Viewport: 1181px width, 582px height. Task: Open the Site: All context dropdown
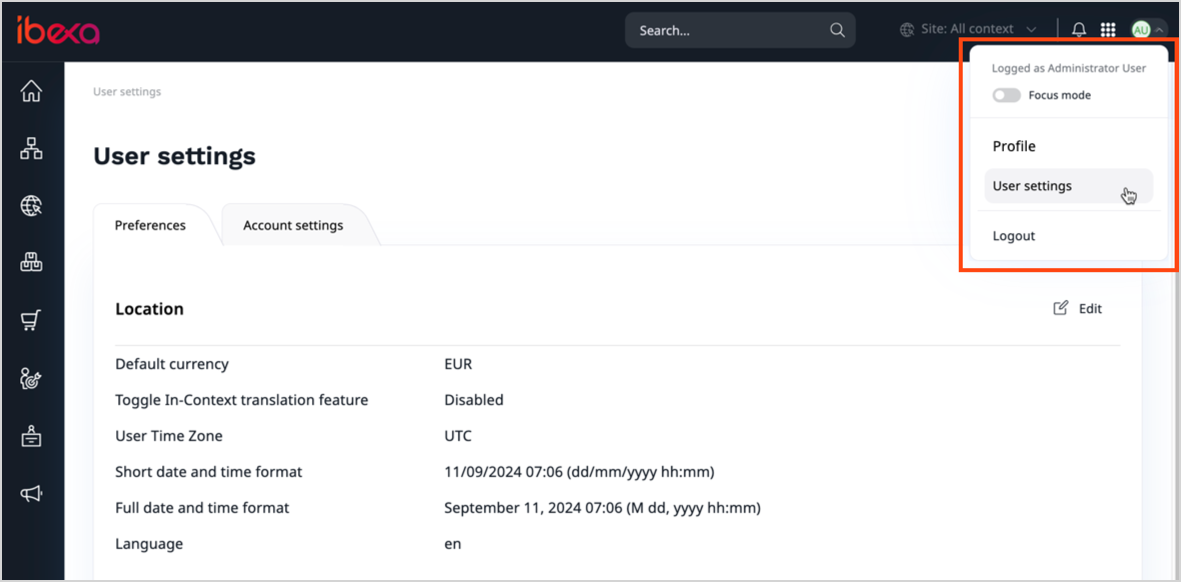tap(967, 29)
